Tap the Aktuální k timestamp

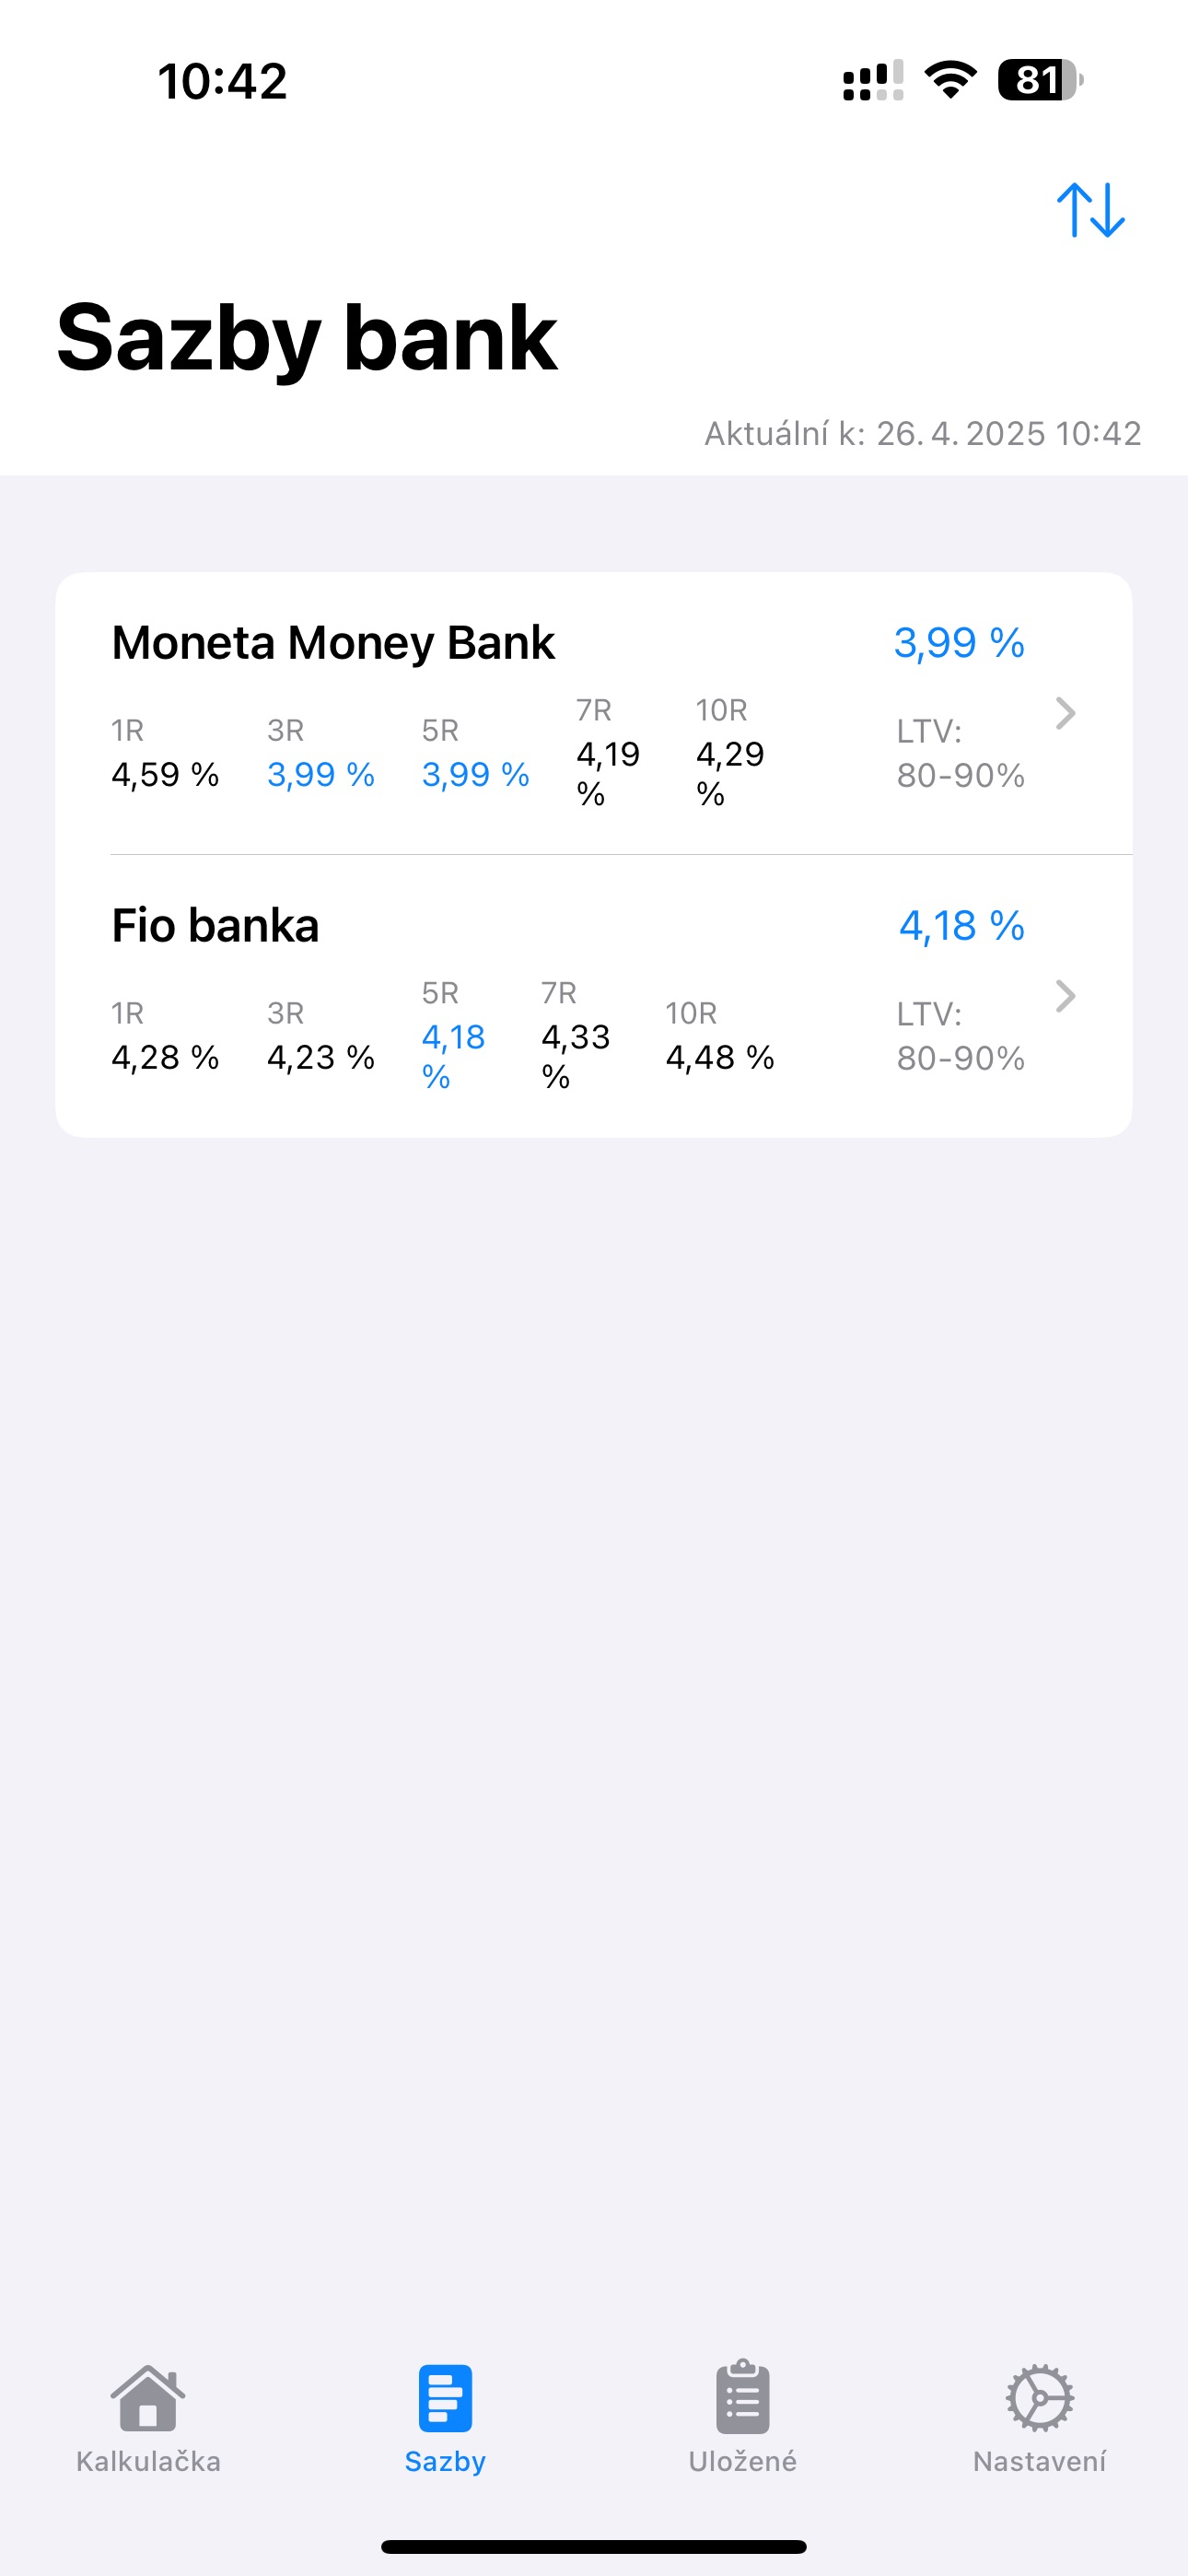922,433
